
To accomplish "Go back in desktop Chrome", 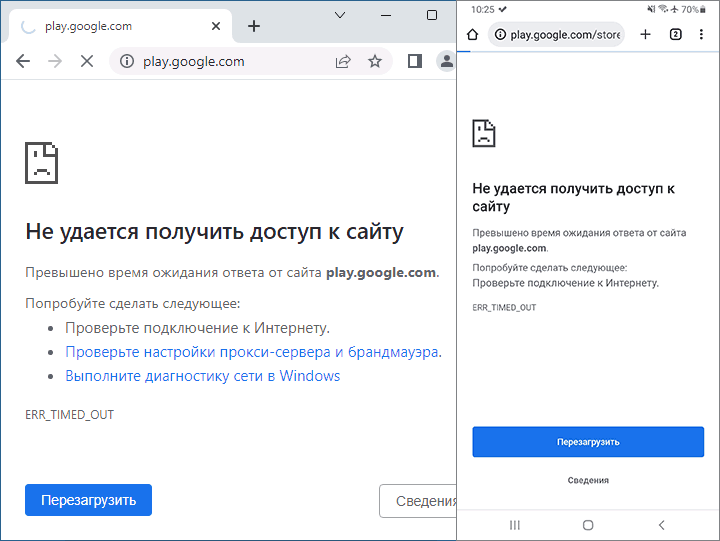I will (22, 61).
